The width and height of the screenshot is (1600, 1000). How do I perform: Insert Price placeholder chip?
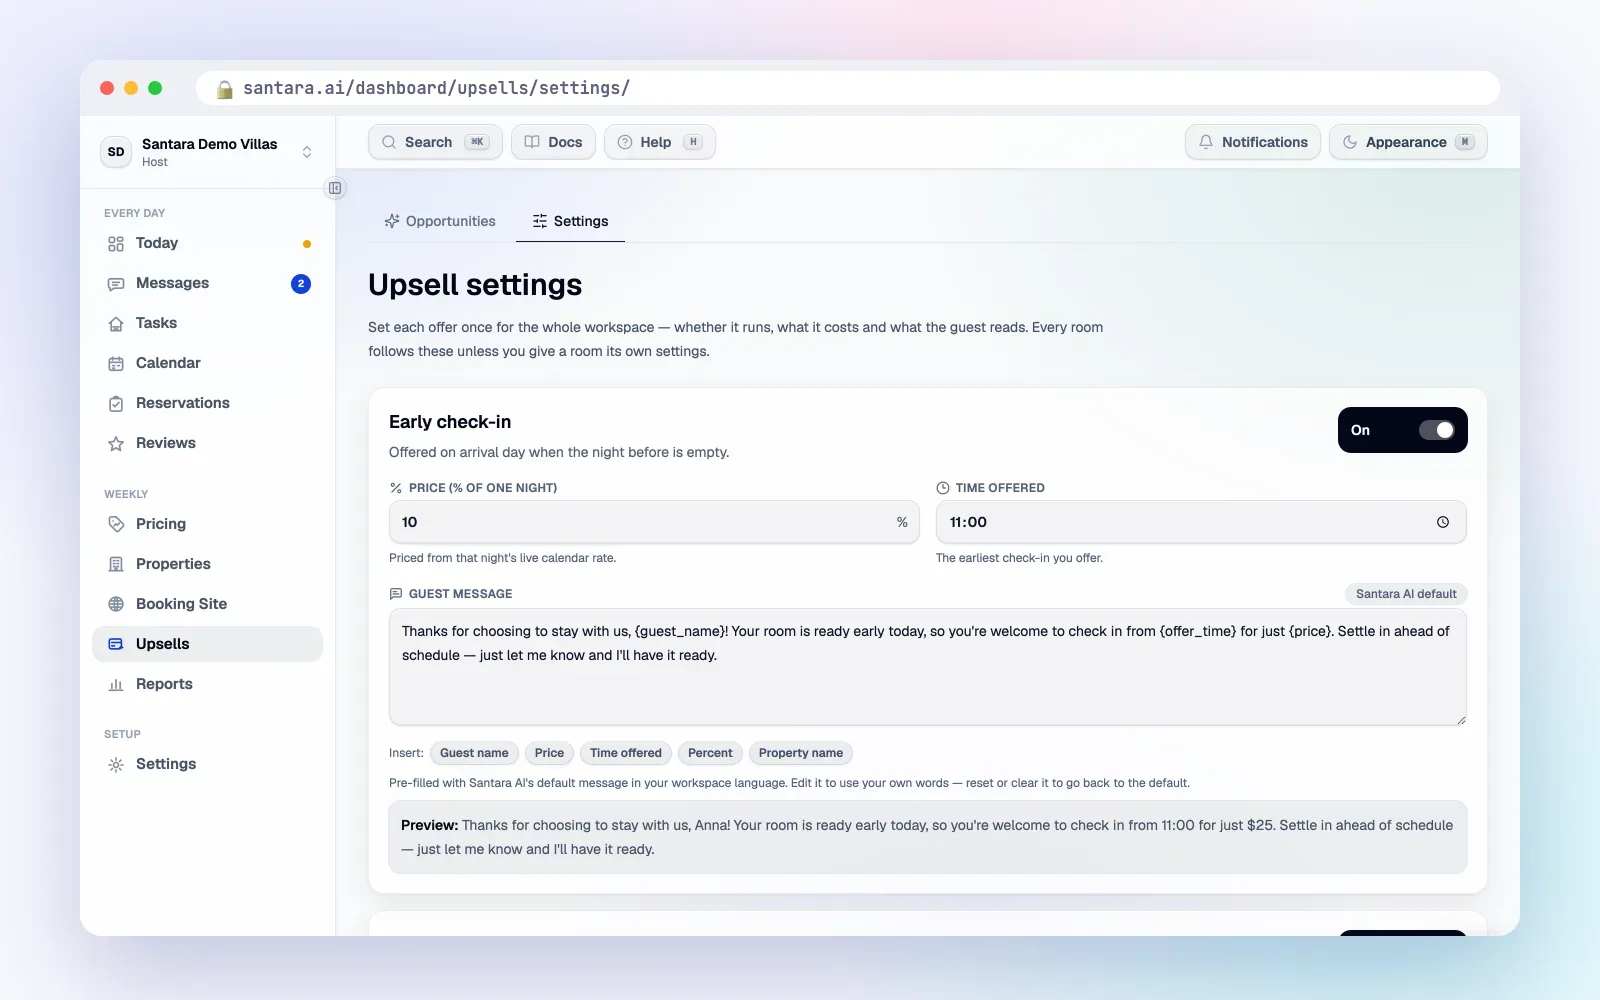point(549,753)
